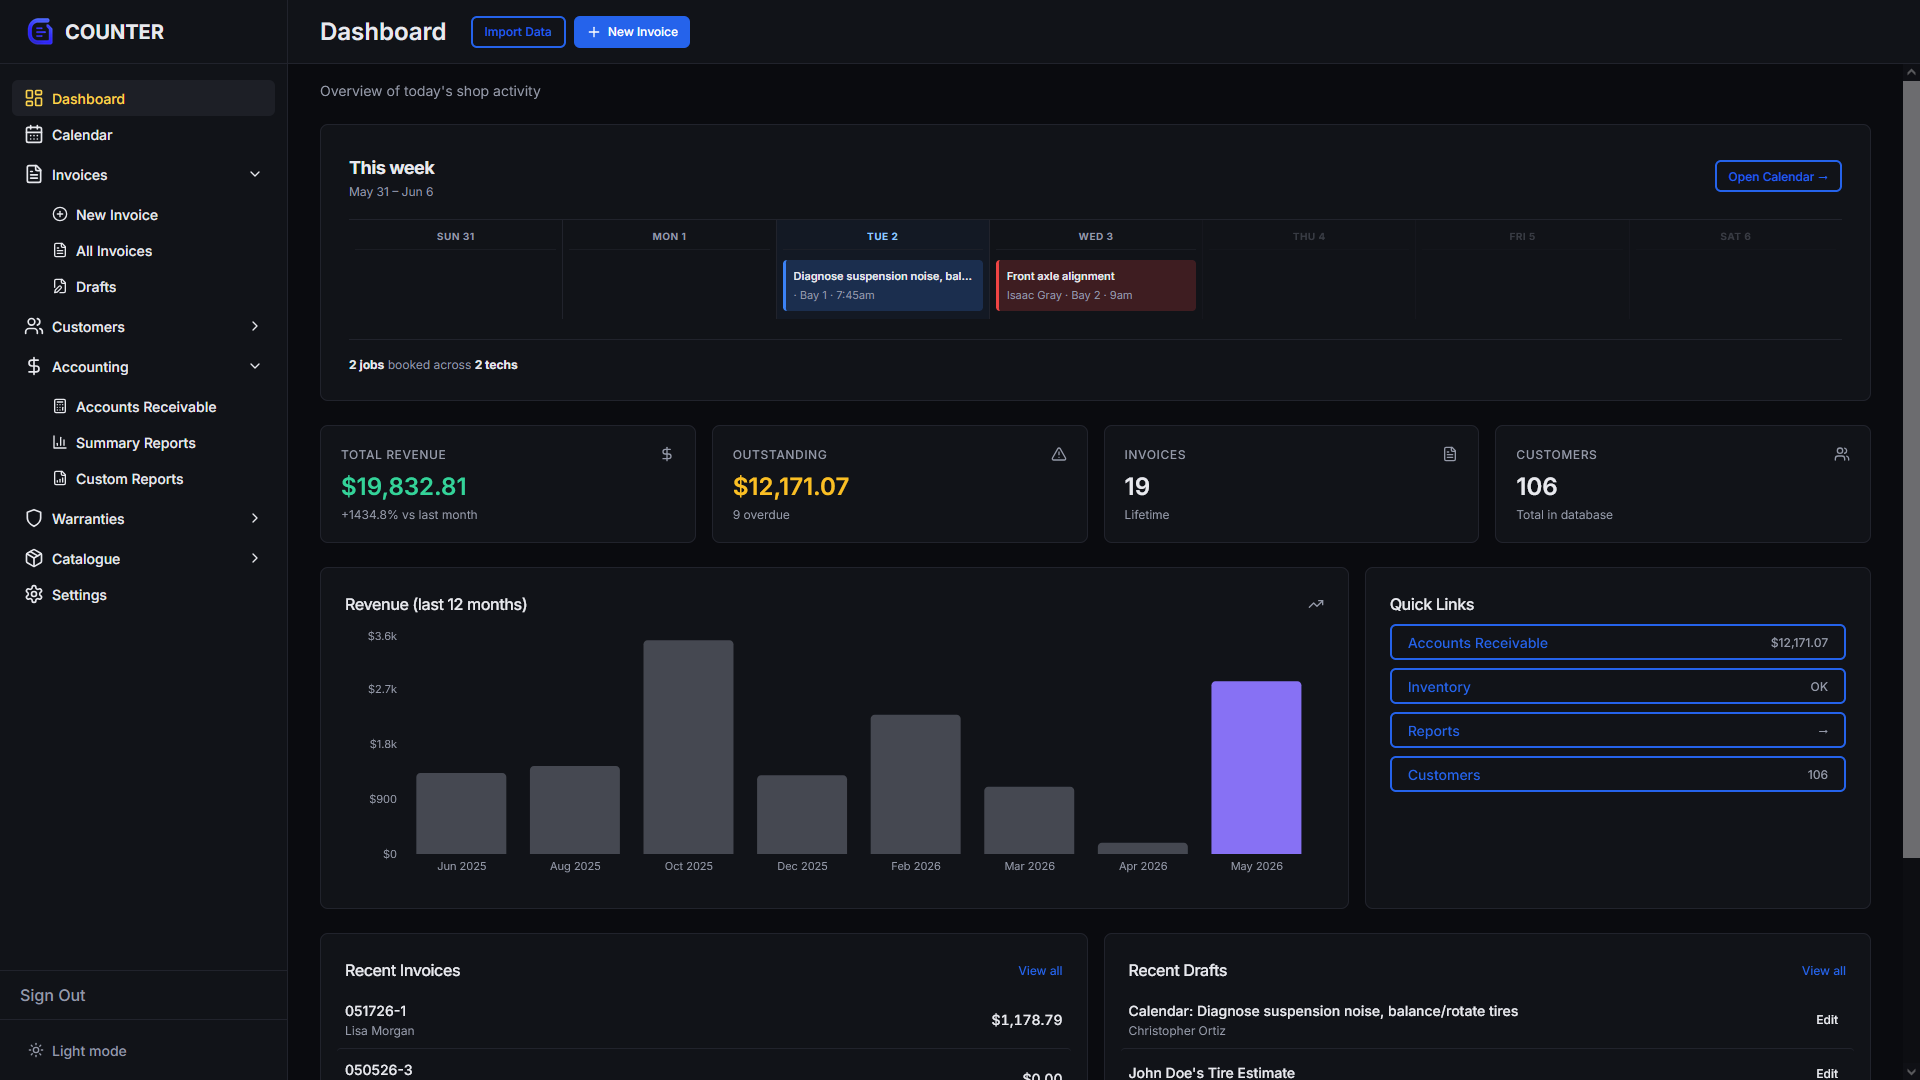The height and width of the screenshot is (1080, 1920).
Task: Open Accounts Receivable quick link
Action: (1617, 642)
